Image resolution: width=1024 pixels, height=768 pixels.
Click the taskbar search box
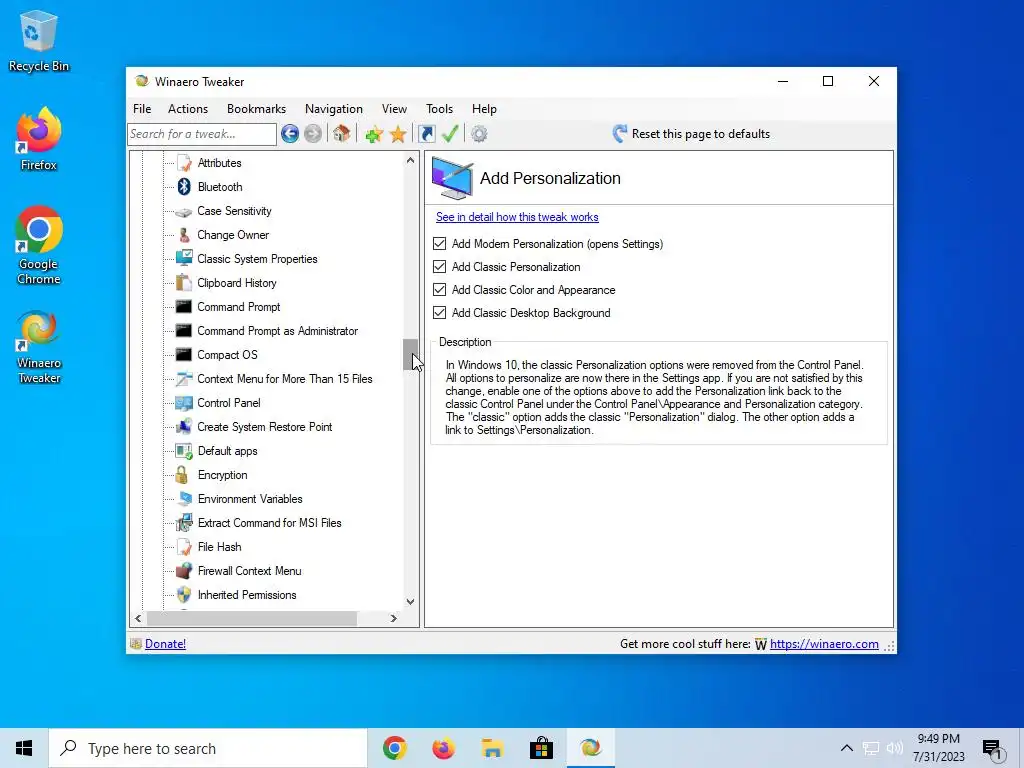pos(208,748)
